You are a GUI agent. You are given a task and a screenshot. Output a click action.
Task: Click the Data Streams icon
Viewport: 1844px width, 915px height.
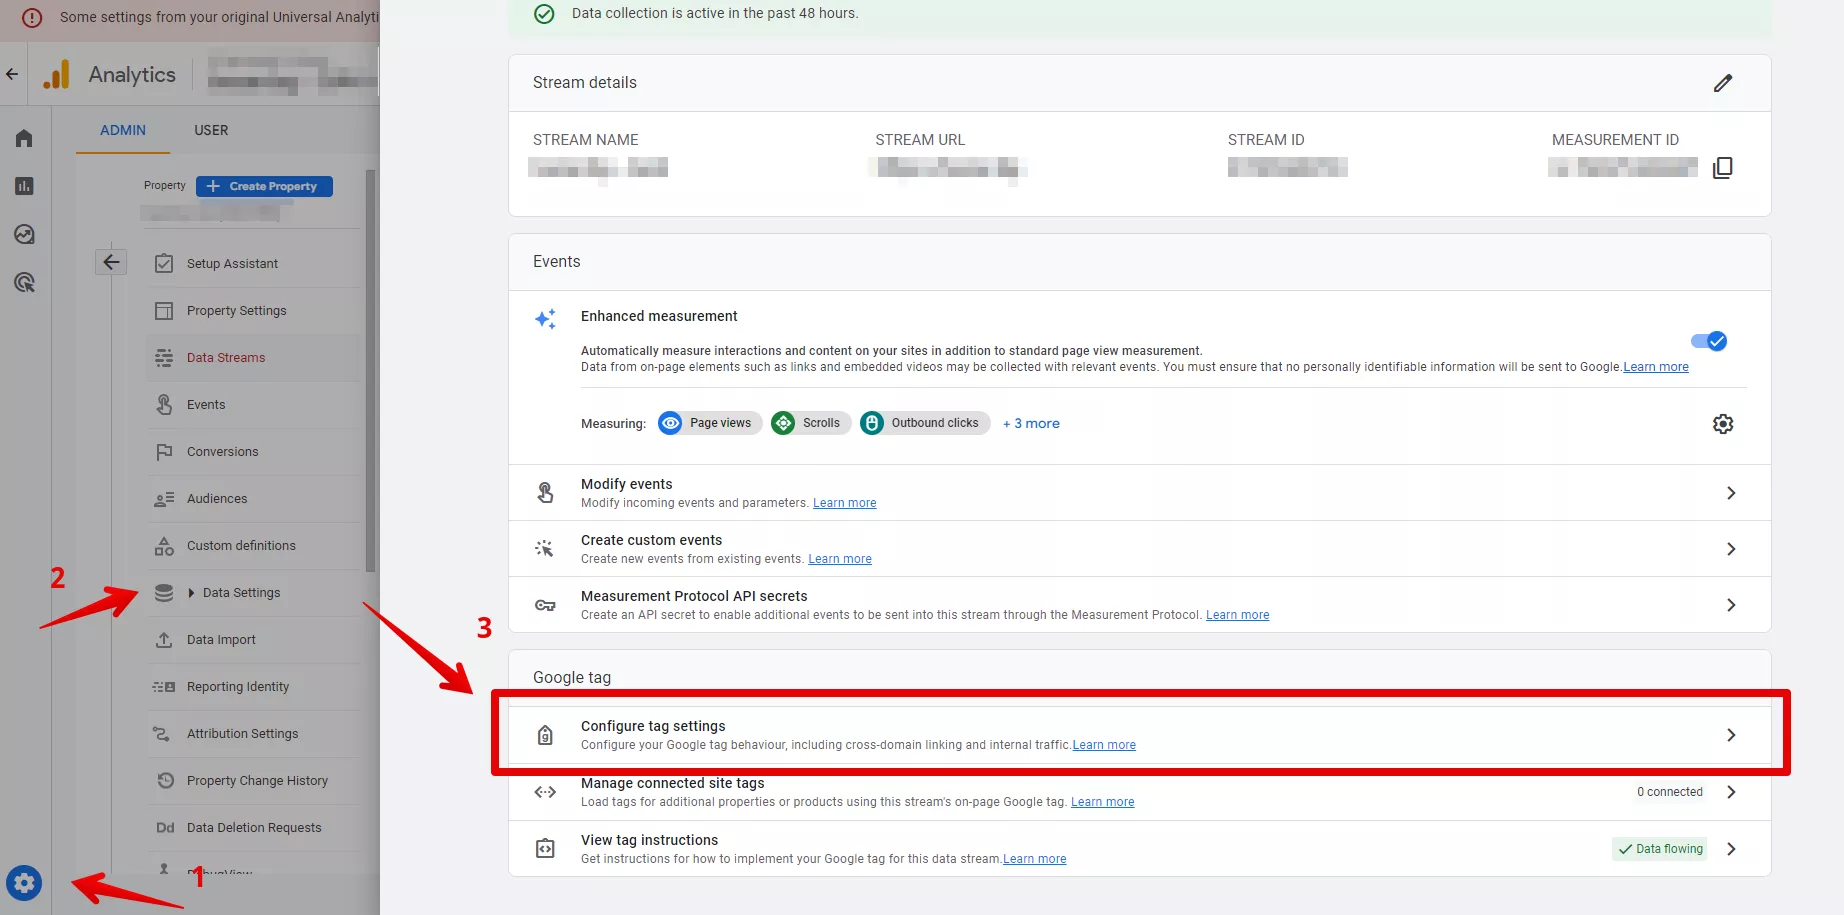point(164,357)
